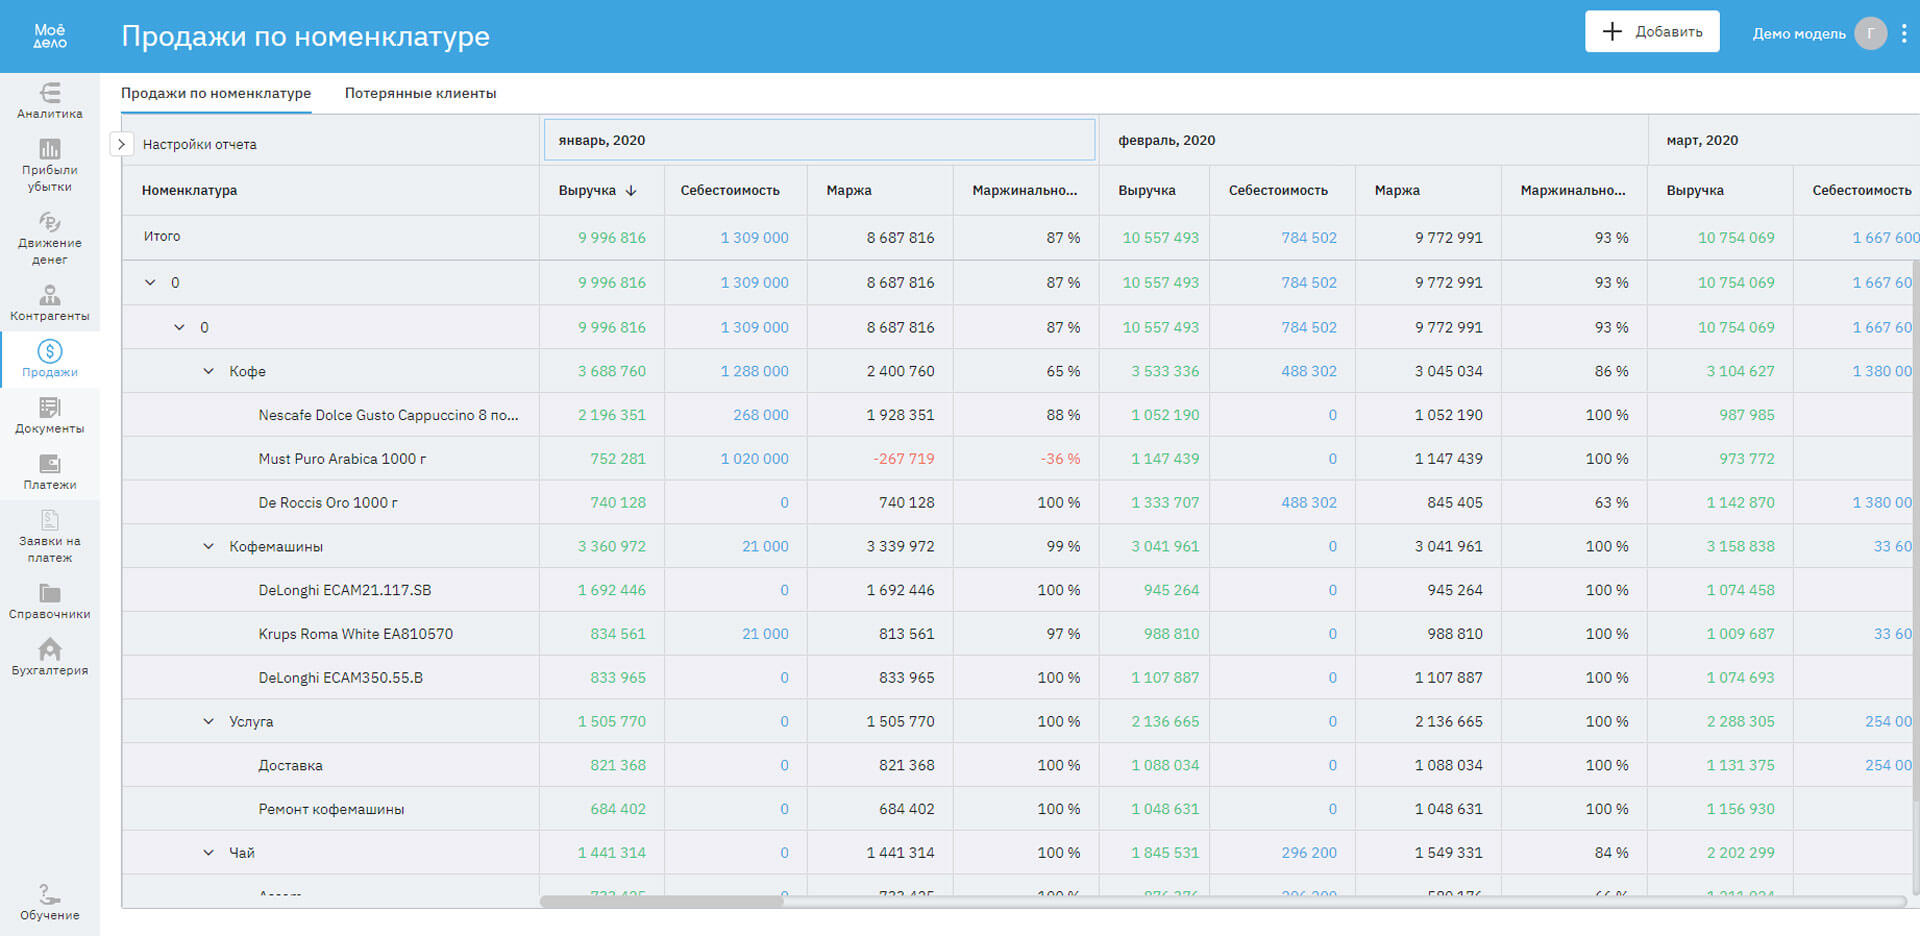
Task: Open the Аналитика section in sidebar
Action: tap(49, 100)
